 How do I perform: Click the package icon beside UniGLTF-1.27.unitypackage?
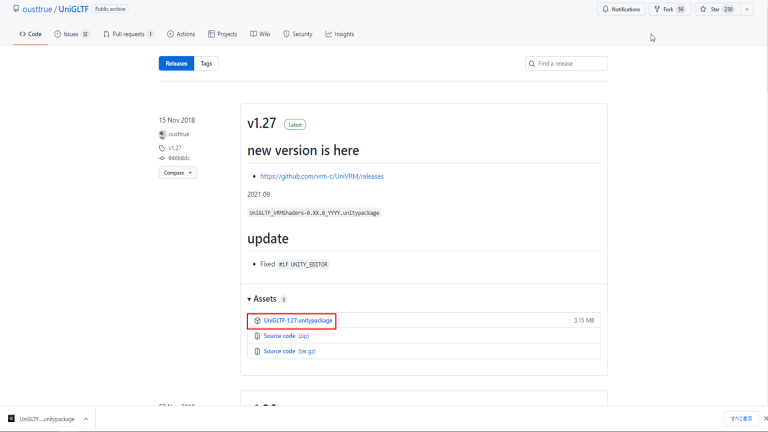click(257, 321)
